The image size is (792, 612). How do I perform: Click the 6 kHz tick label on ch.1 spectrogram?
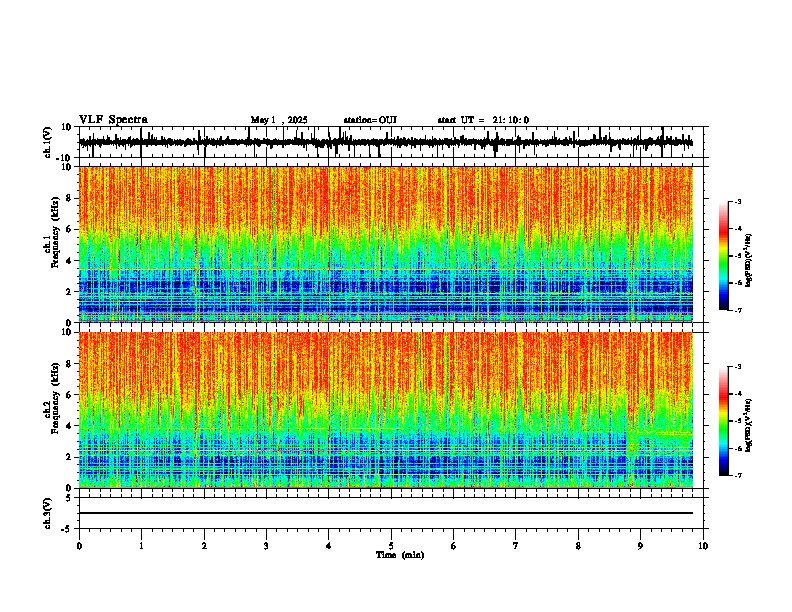(x=69, y=229)
